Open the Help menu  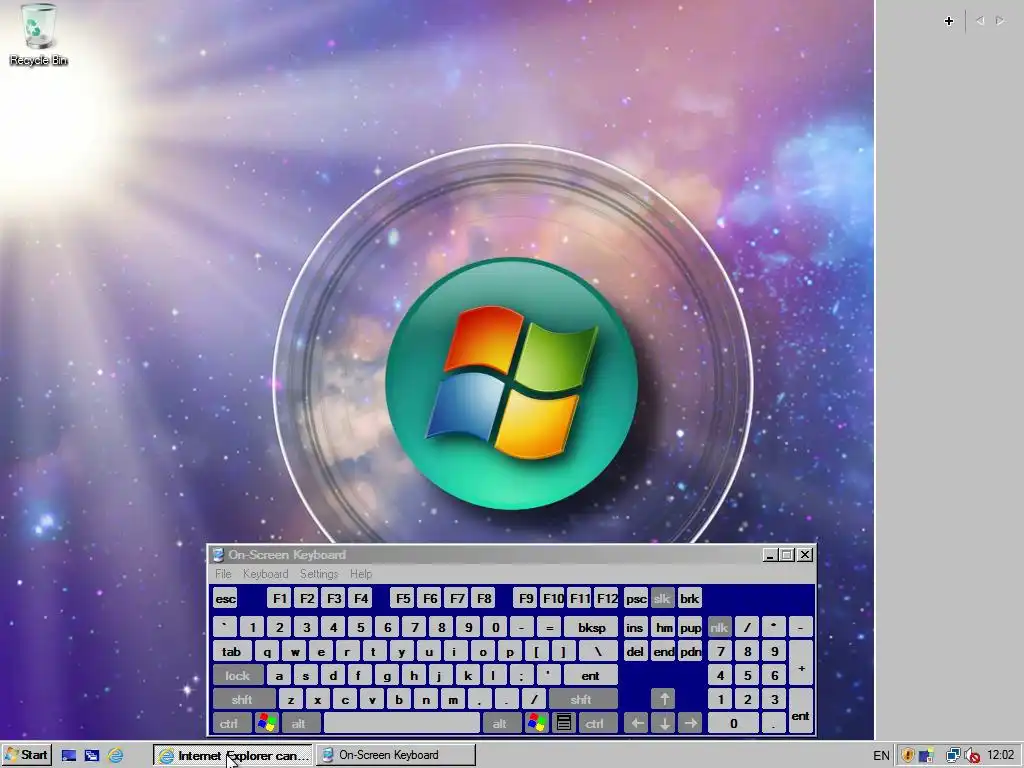point(360,573)
